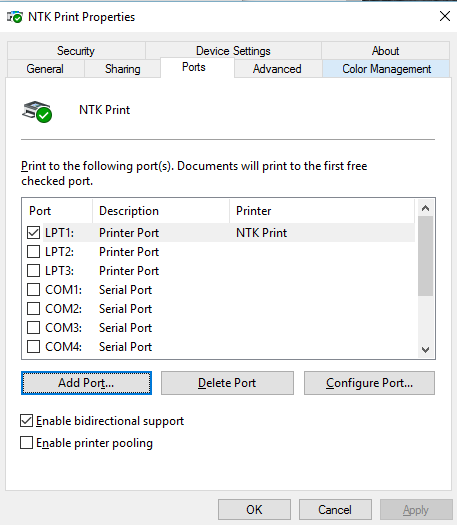Uncheck the LPT1 port checkbox
The image size is (457, 525).
click(x=33, y=232)
